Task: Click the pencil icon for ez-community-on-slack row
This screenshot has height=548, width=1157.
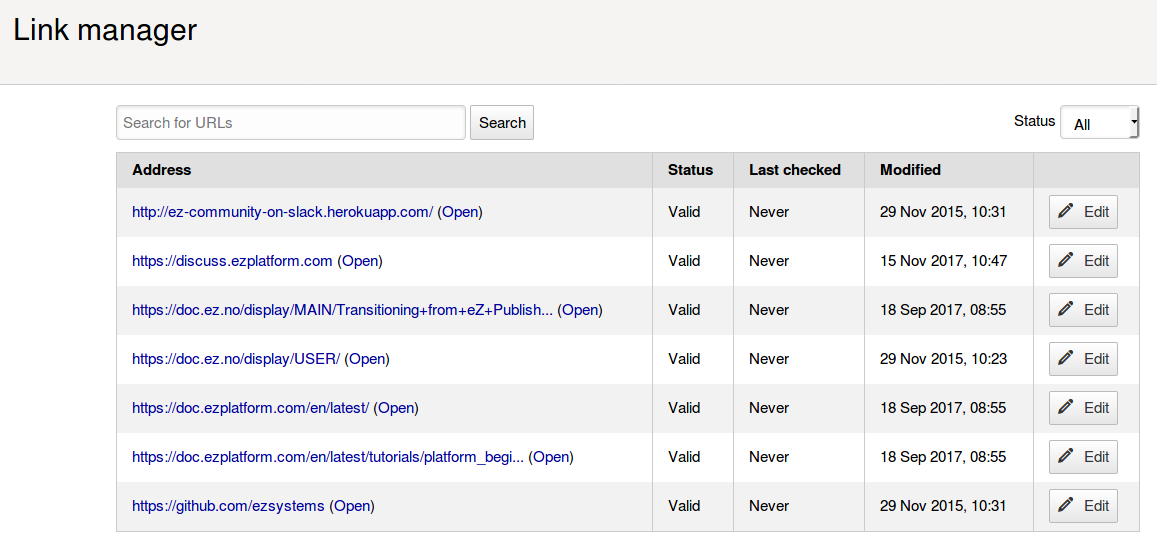Action: [1066, 212]
